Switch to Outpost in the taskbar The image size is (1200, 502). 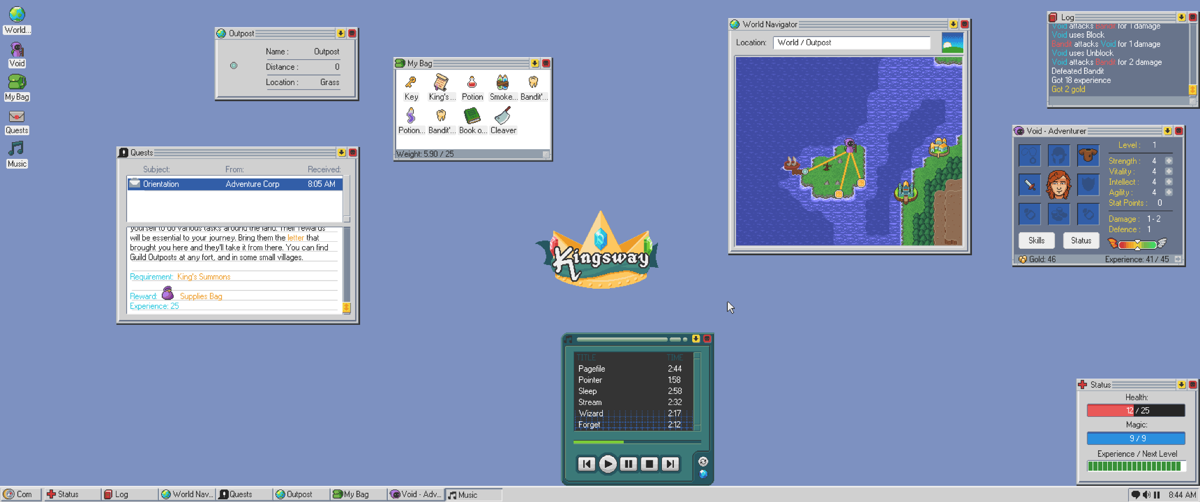[300, 494]
